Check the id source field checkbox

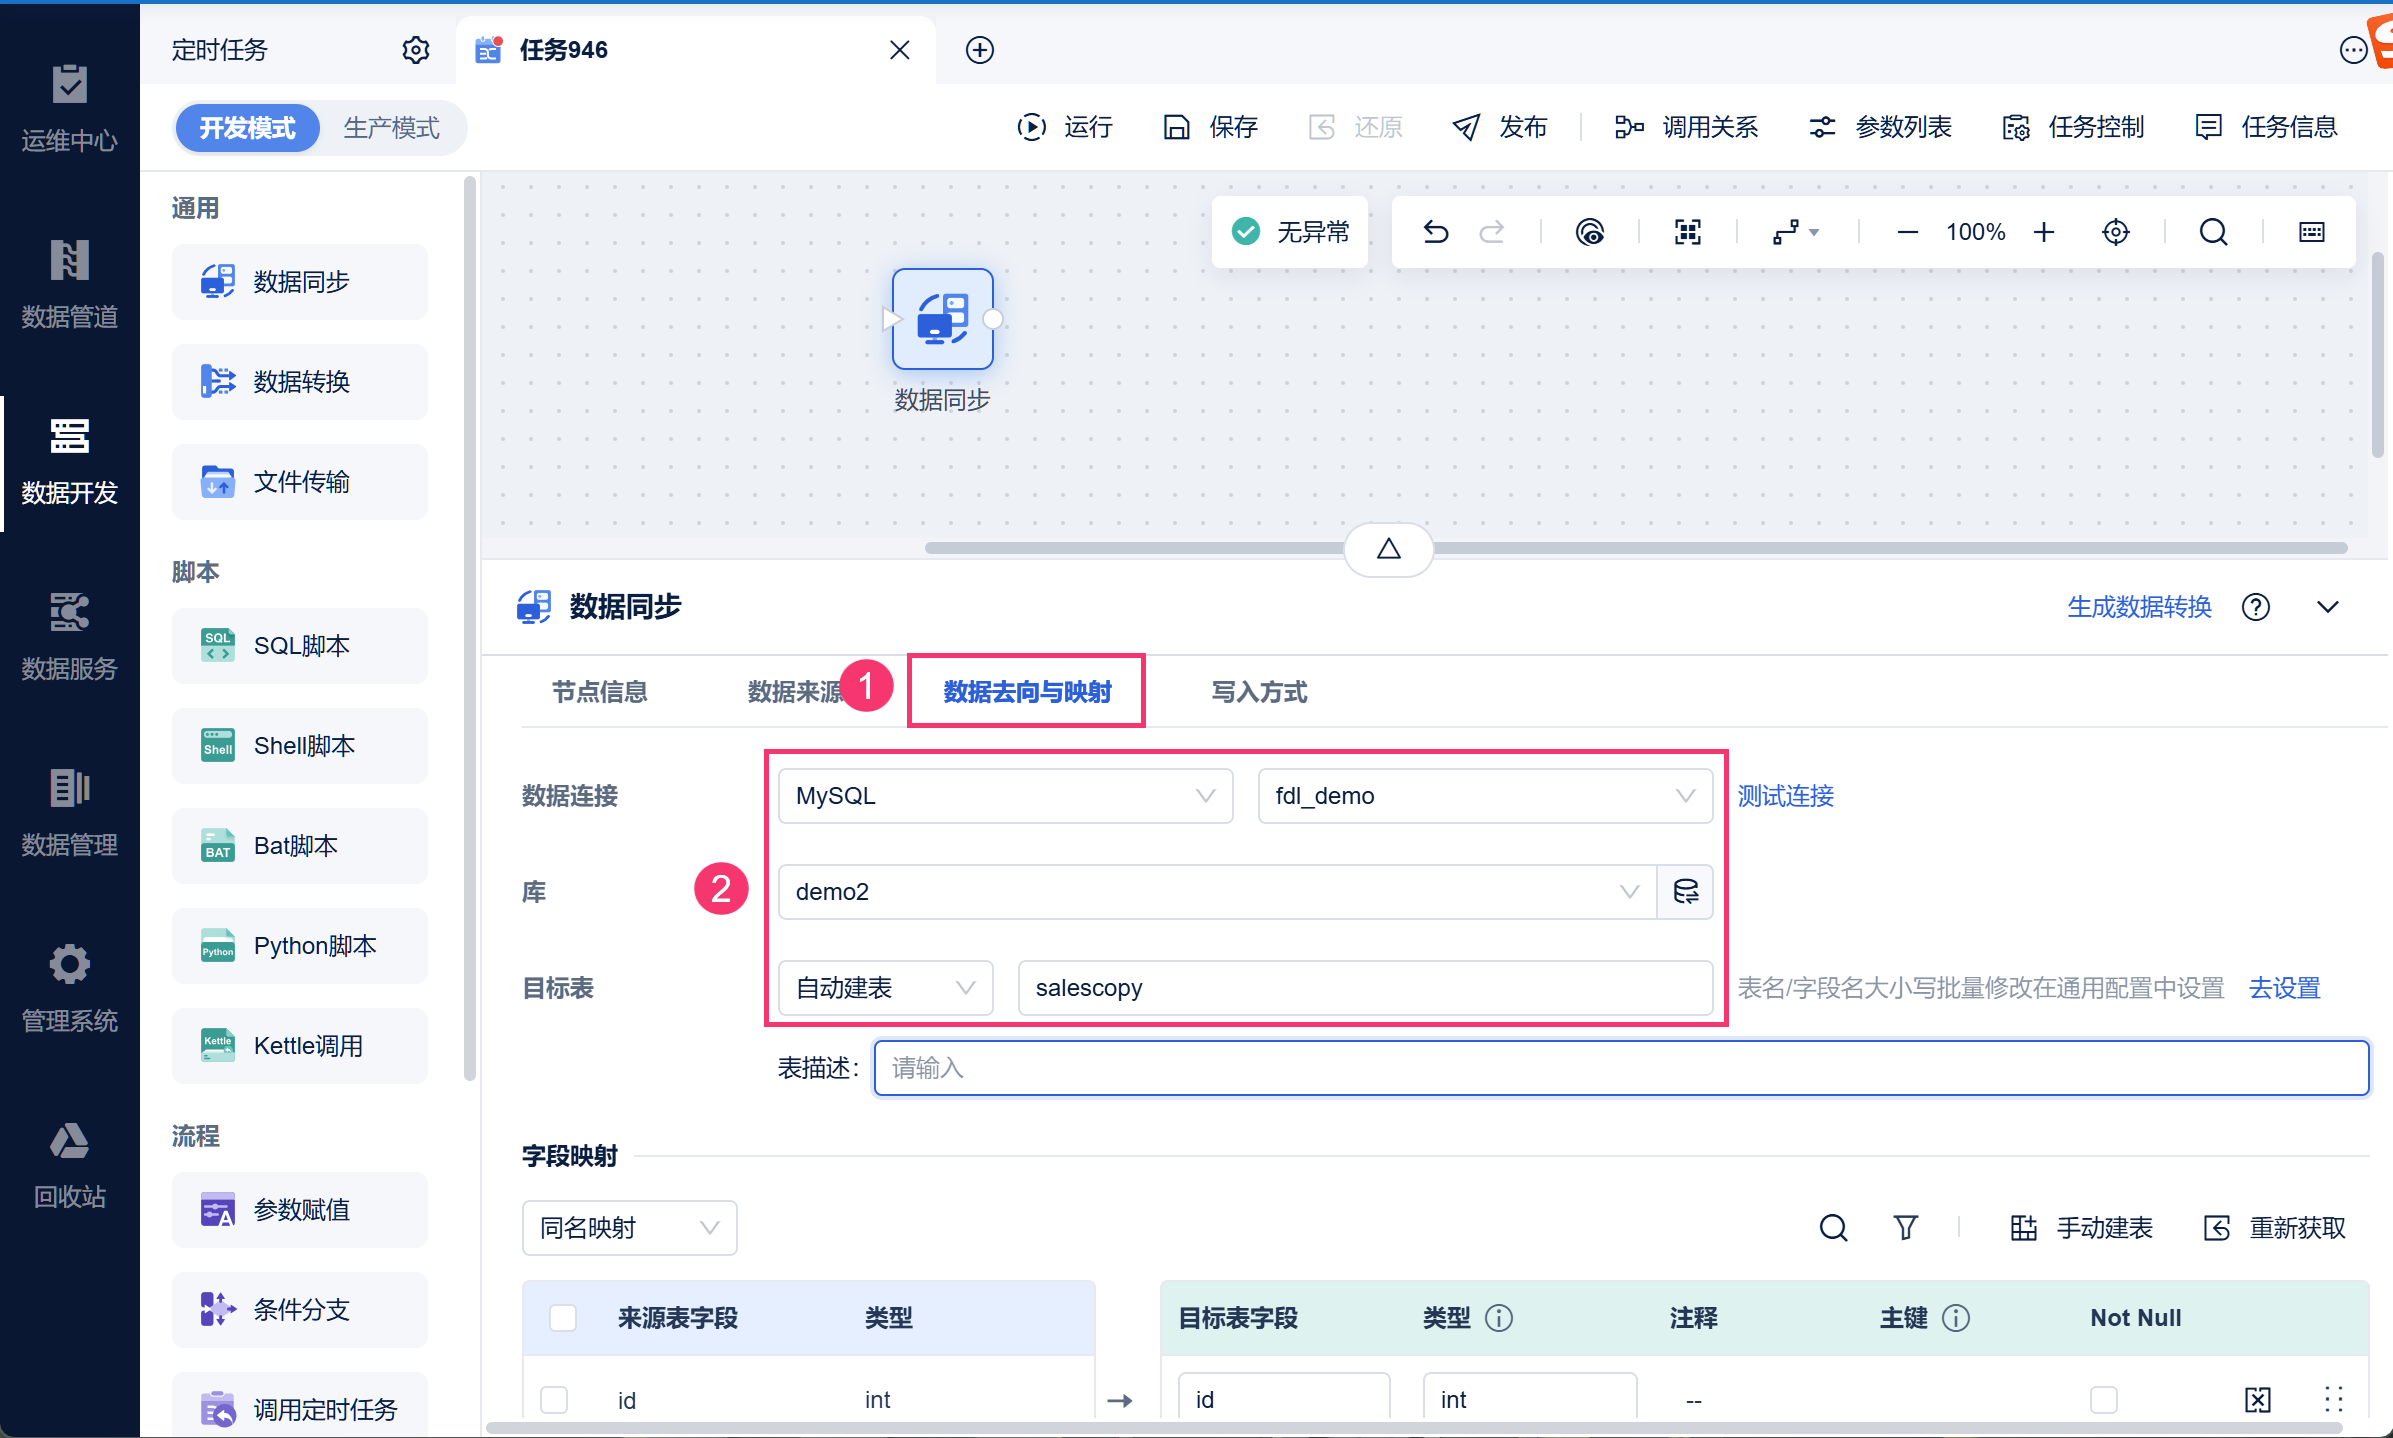click(554, 1399)
